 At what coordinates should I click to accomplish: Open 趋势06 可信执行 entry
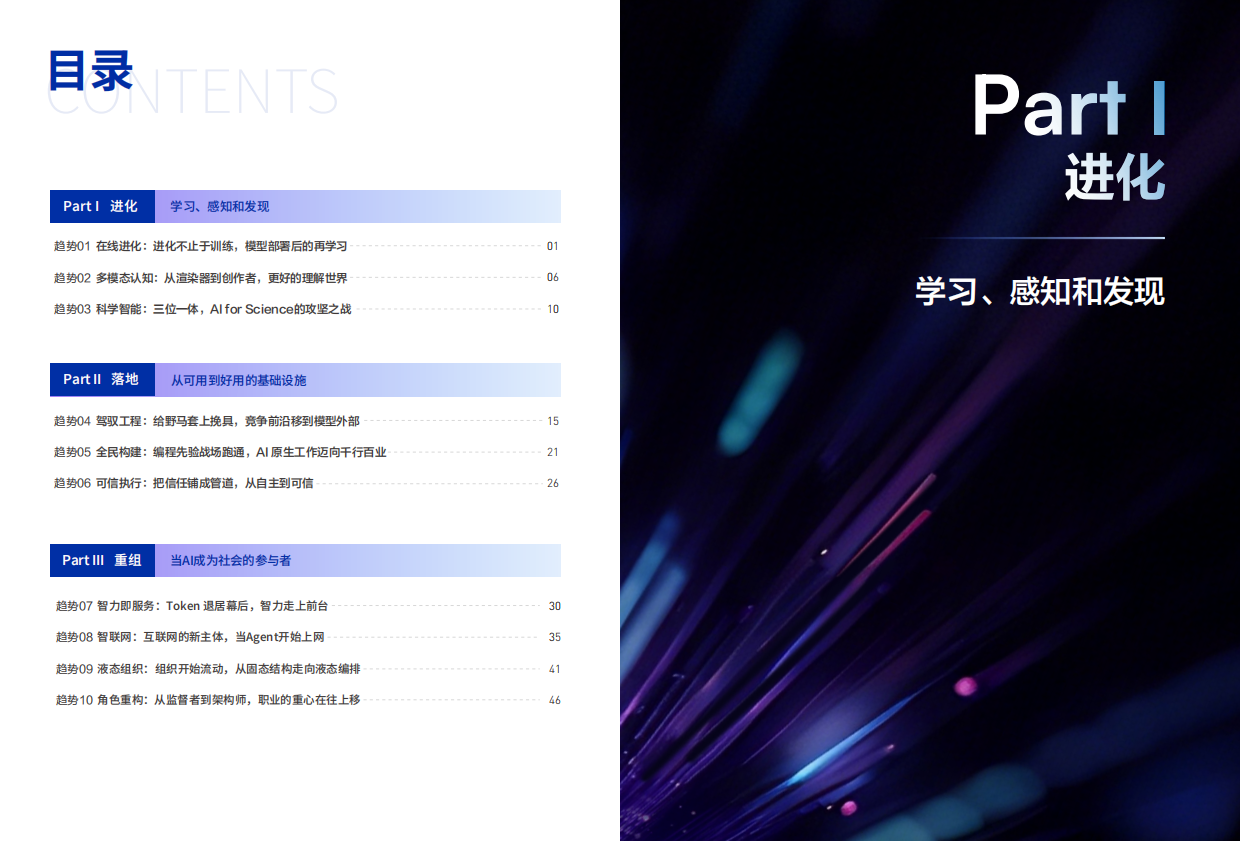183,483
